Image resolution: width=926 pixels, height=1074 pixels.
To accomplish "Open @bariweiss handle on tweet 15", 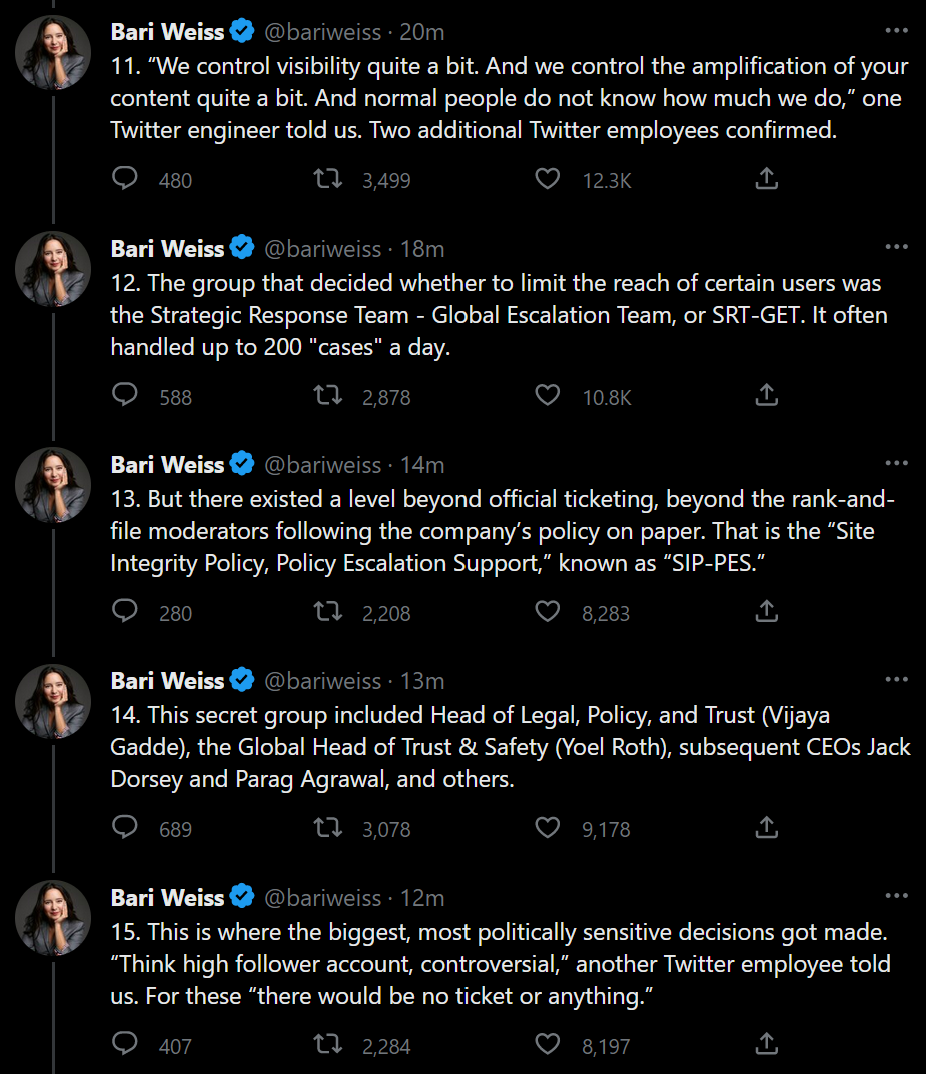I will (322, 897).
